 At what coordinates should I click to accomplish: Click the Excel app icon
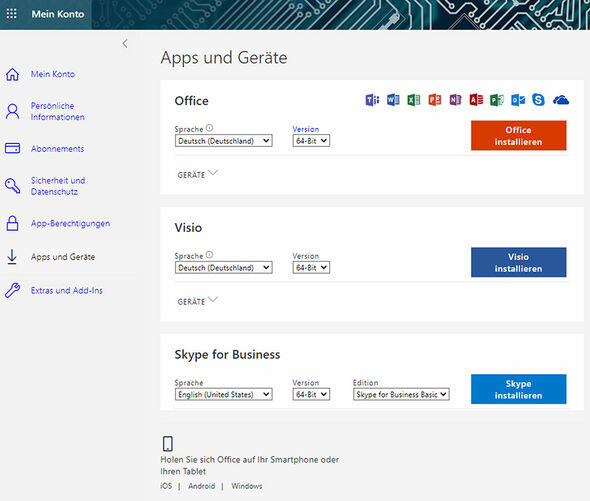click(x=414, y=100)
